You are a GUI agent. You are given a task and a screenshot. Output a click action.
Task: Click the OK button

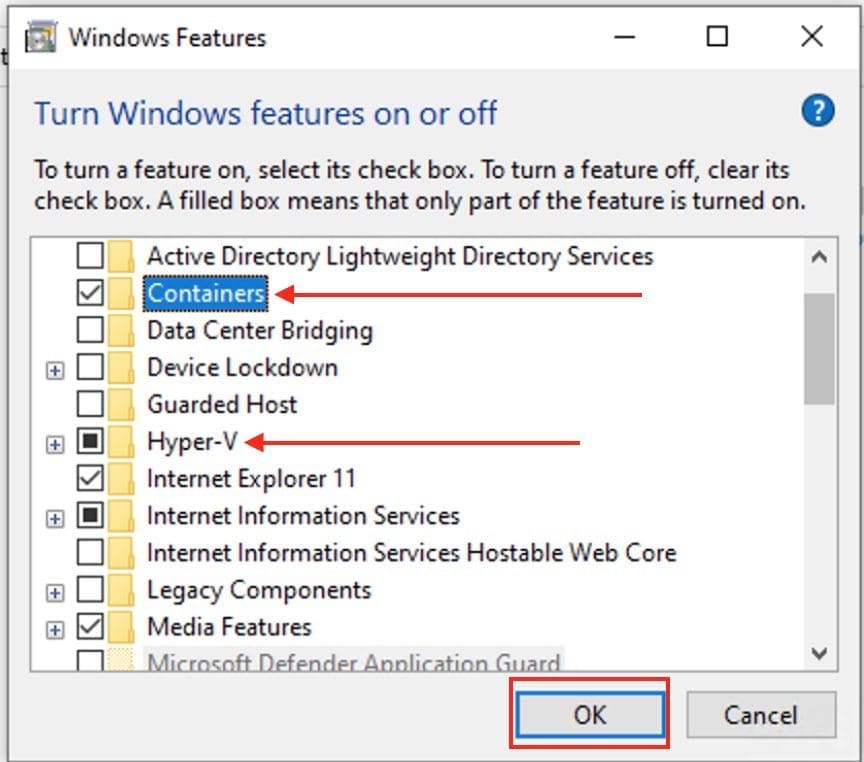pos(589,715)
